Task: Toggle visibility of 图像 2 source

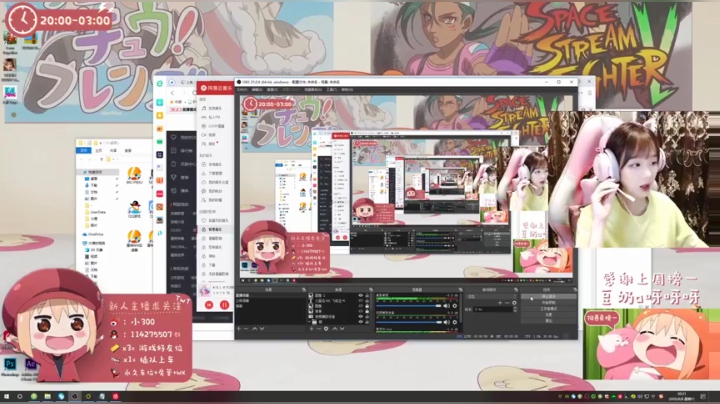Action: click(360, 295)
